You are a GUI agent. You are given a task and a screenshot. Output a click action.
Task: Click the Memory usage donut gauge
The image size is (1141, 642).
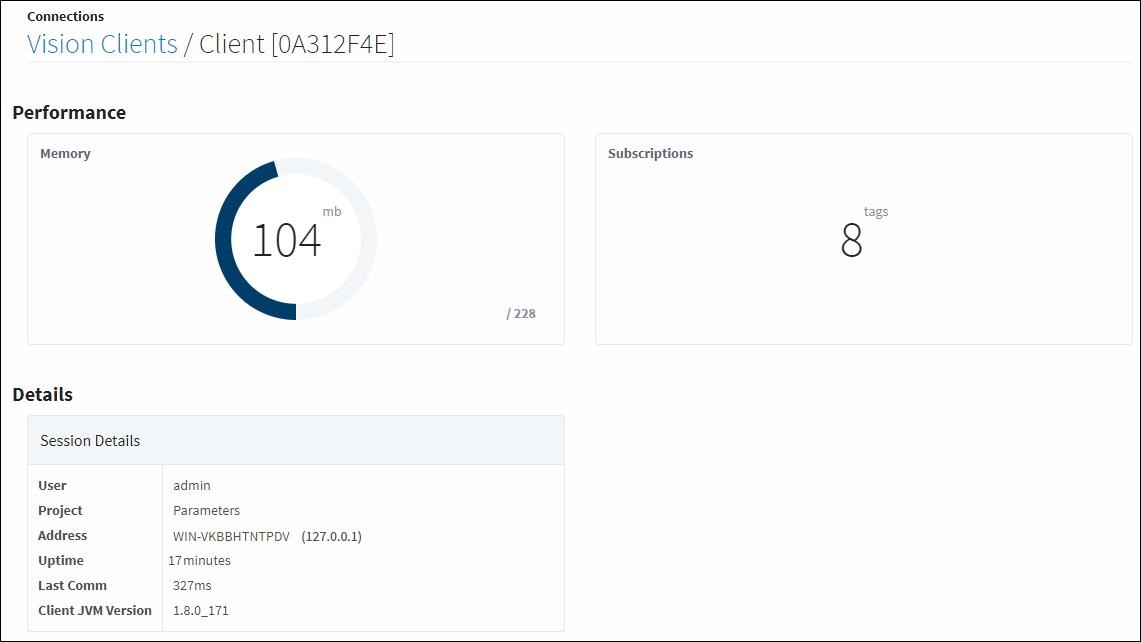coord(295,239)
